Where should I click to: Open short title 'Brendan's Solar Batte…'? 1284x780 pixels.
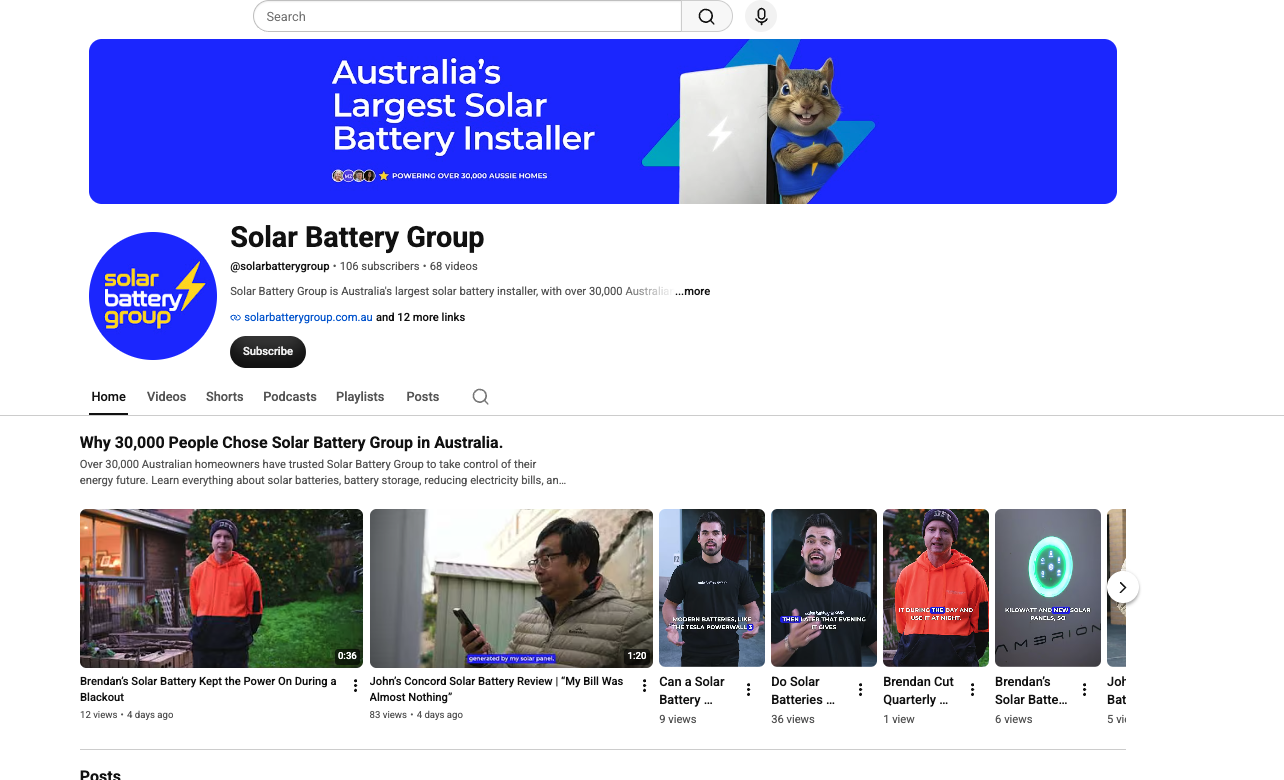1031,691
